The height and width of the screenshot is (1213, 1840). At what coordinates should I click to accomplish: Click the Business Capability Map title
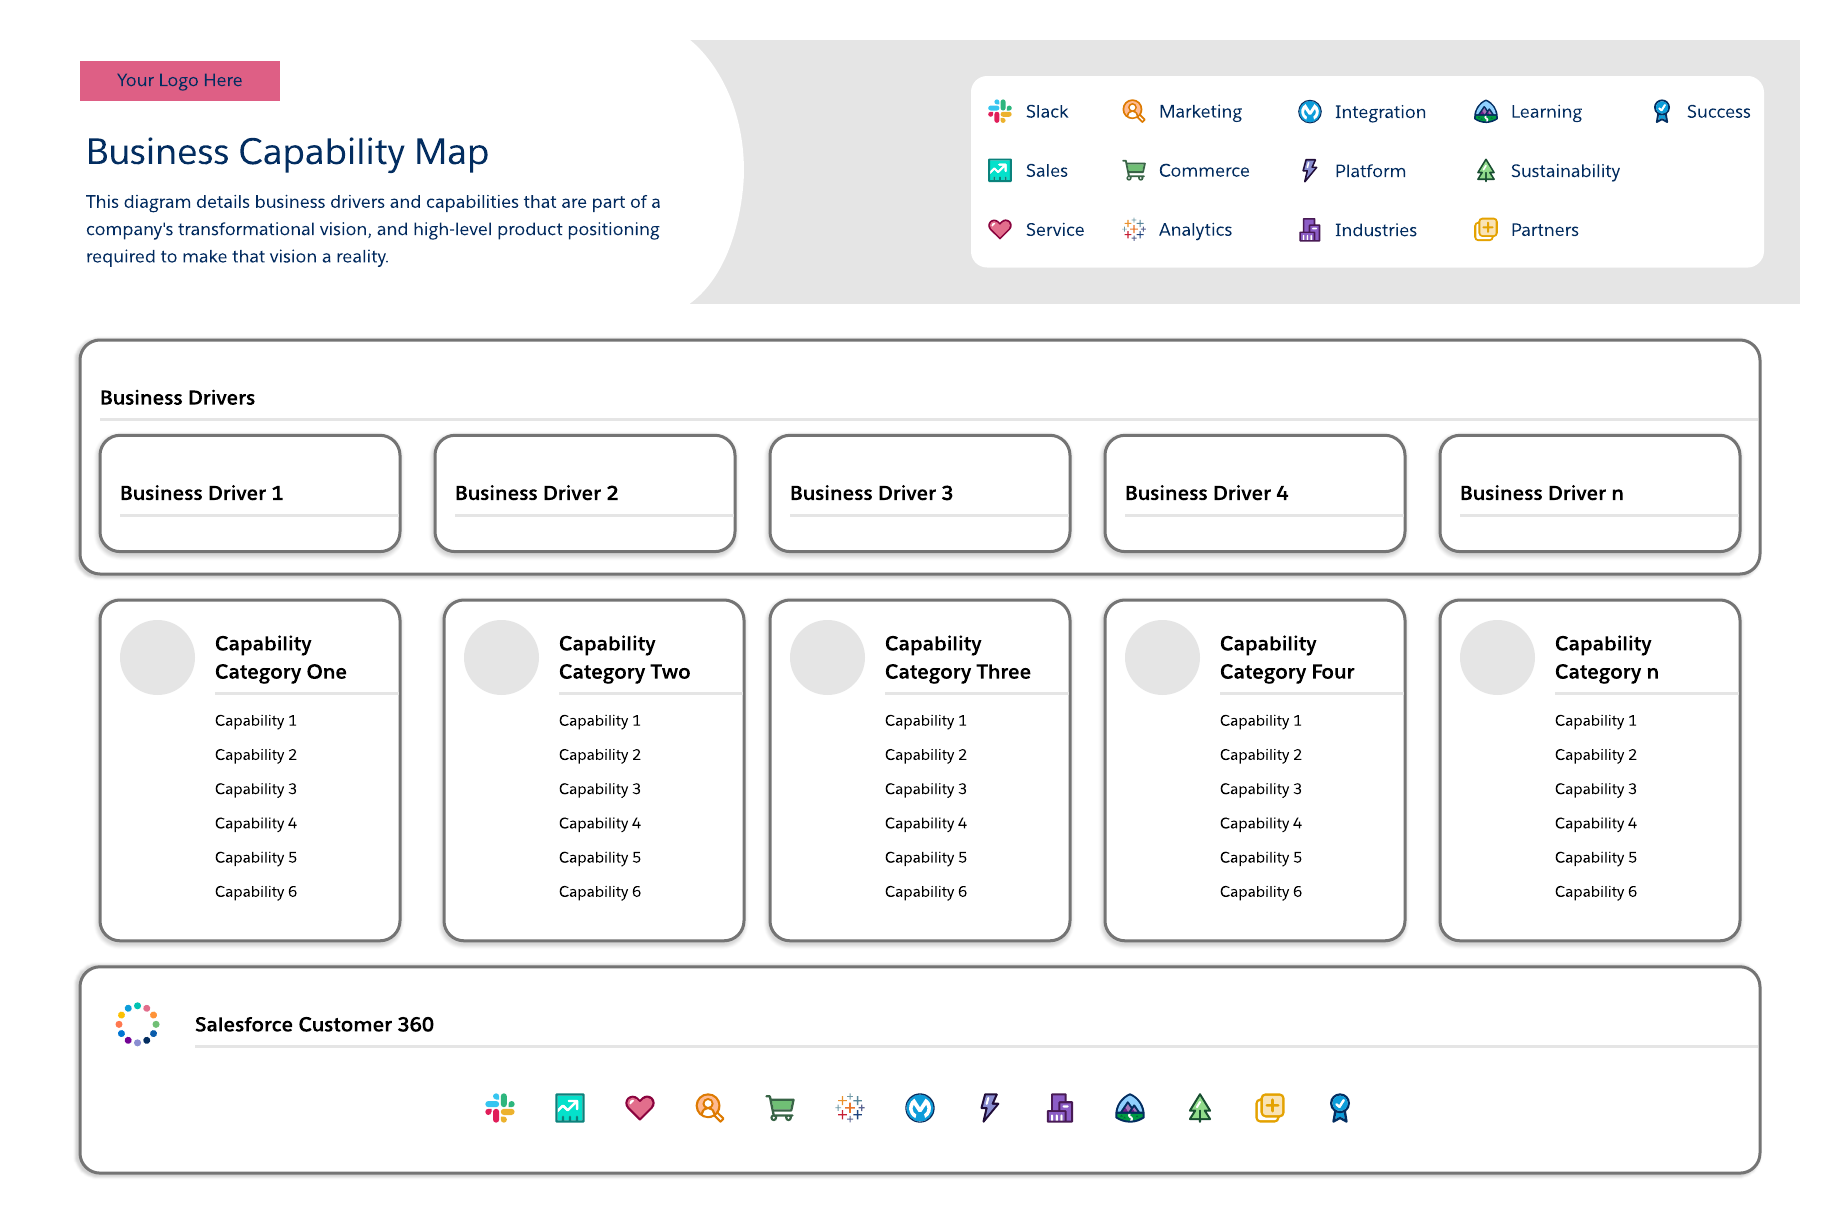(287, 152)
